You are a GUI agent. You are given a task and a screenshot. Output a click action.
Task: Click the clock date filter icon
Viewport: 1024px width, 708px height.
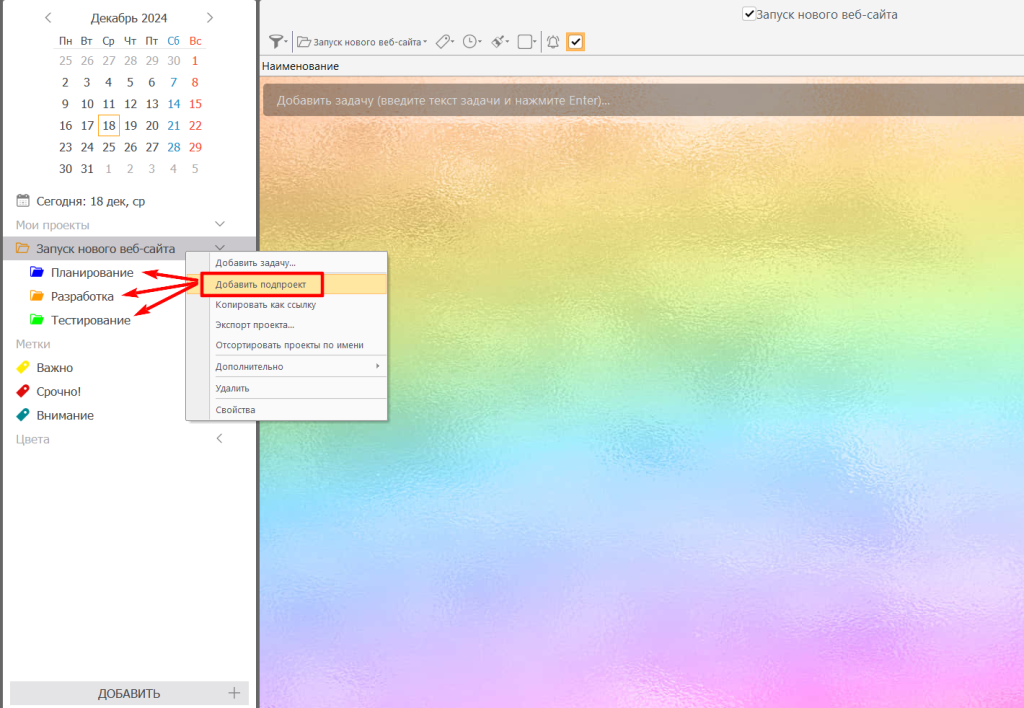pos(469,42)
